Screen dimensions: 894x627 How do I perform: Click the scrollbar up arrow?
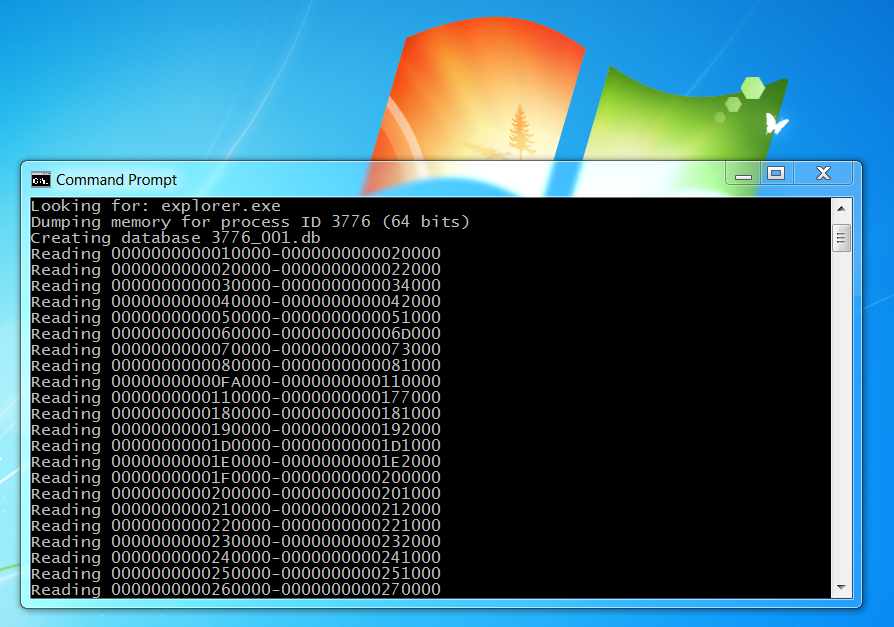tap(841, 208)
